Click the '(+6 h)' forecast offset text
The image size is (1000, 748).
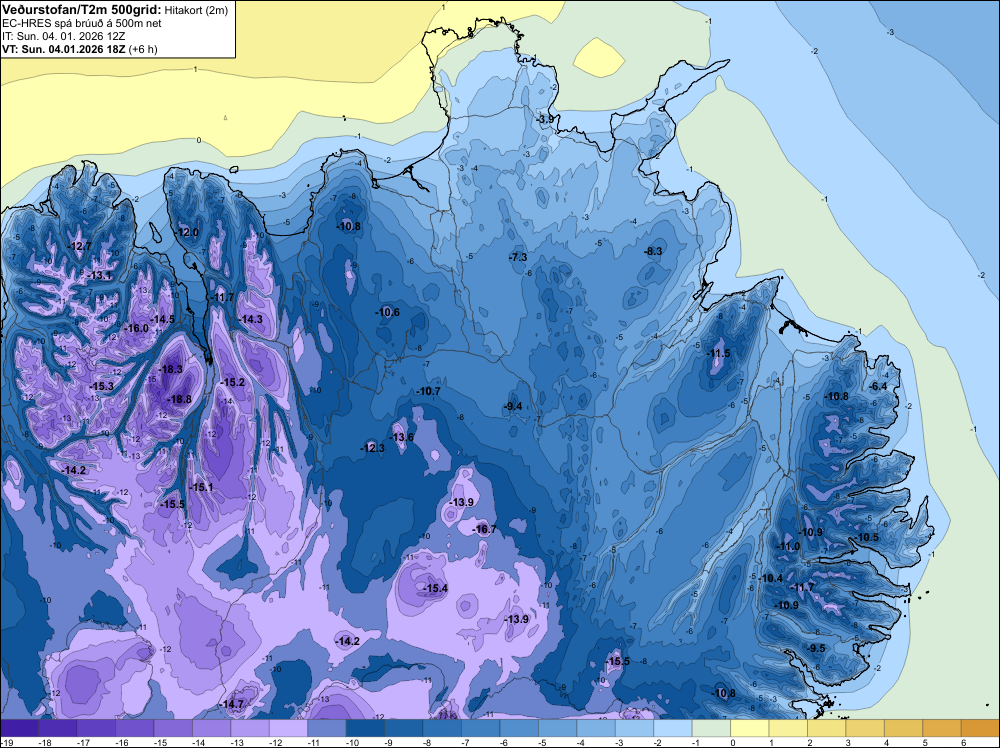143,49
